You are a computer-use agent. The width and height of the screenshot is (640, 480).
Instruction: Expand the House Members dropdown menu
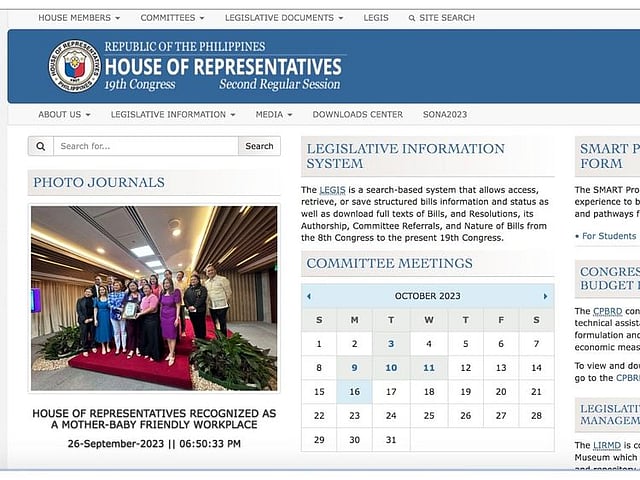click(x=78, y=18)
